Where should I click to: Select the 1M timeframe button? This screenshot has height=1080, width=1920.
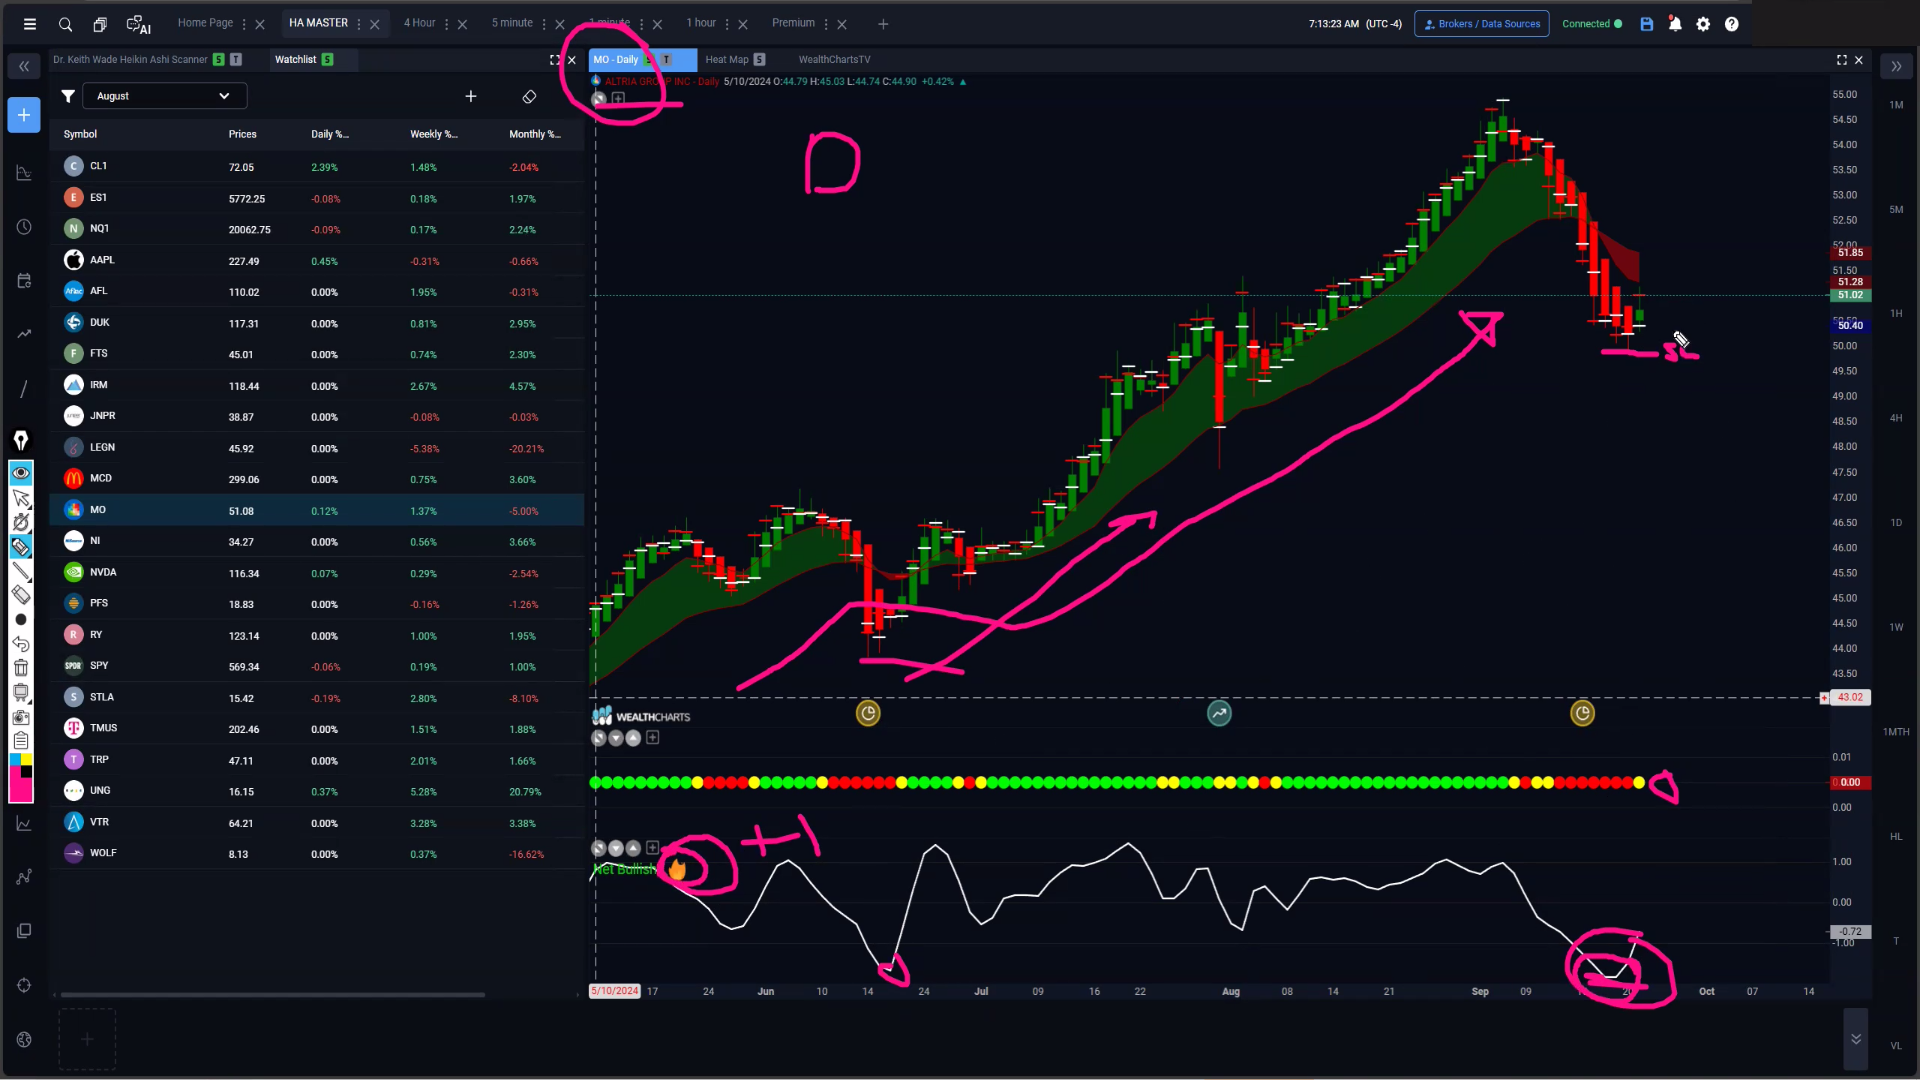[x=1896, y=105]
